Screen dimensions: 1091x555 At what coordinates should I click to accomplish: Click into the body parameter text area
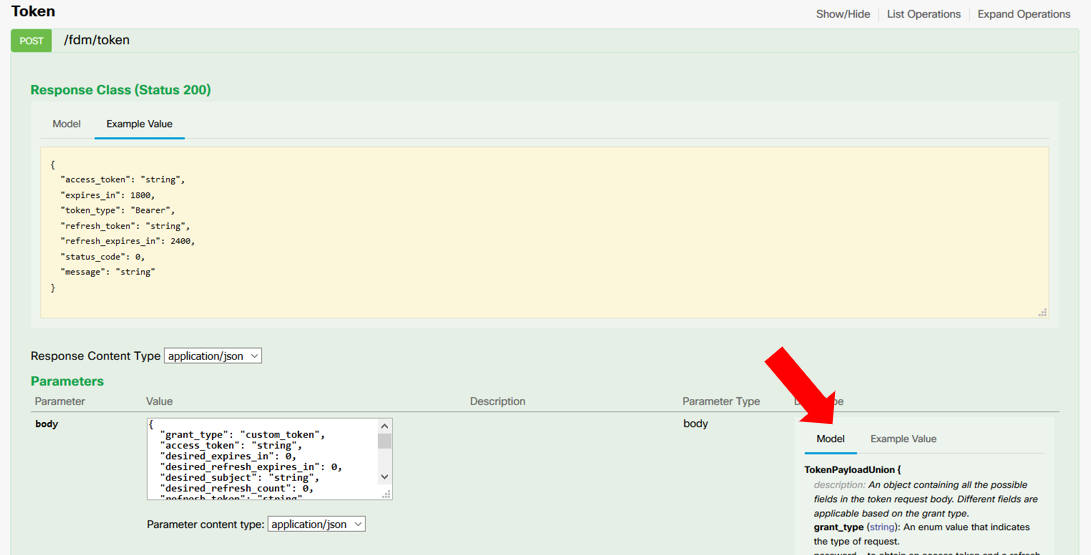click(262, 459)
